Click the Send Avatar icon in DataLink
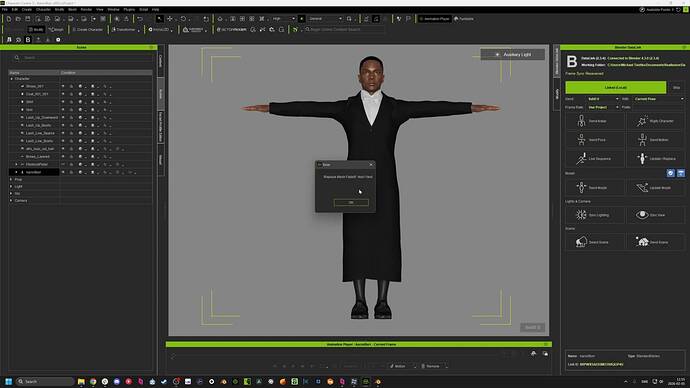This screenshot has height=388, width=690. (x=581, y=121)
